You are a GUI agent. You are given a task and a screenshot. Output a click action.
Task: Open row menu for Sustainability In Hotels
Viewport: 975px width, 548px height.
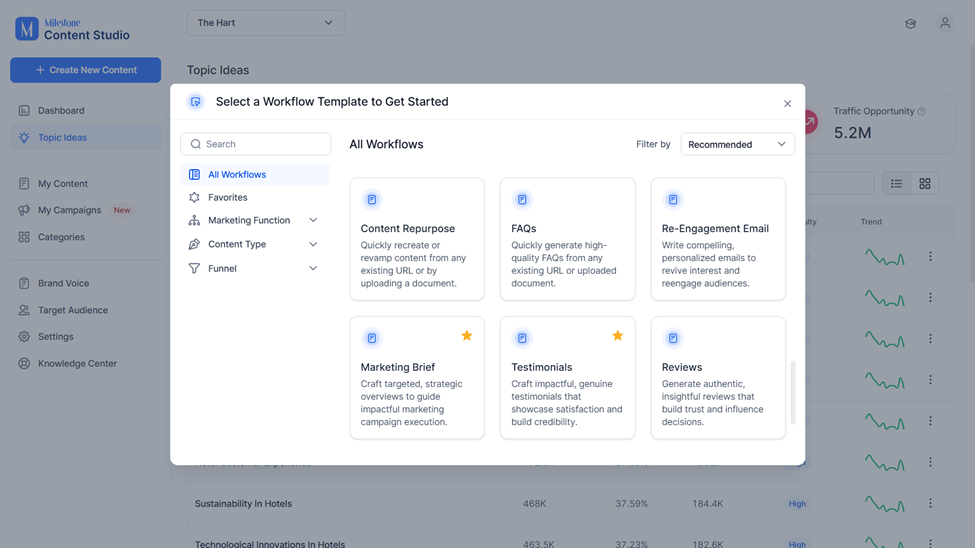coord(930,503)
